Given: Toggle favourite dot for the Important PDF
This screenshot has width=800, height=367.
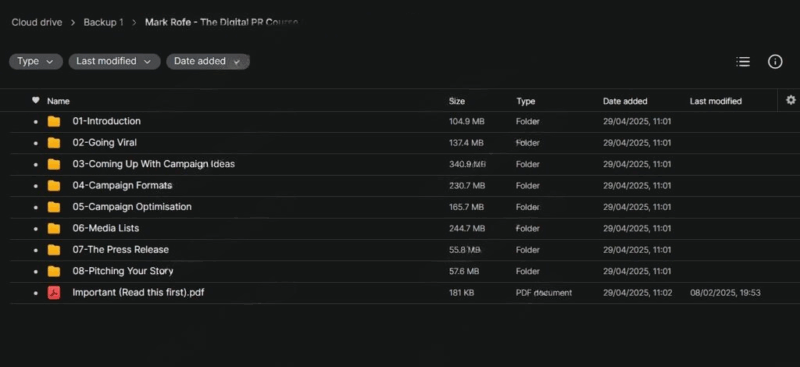Looking at the screenshot, I should point(35,293).
